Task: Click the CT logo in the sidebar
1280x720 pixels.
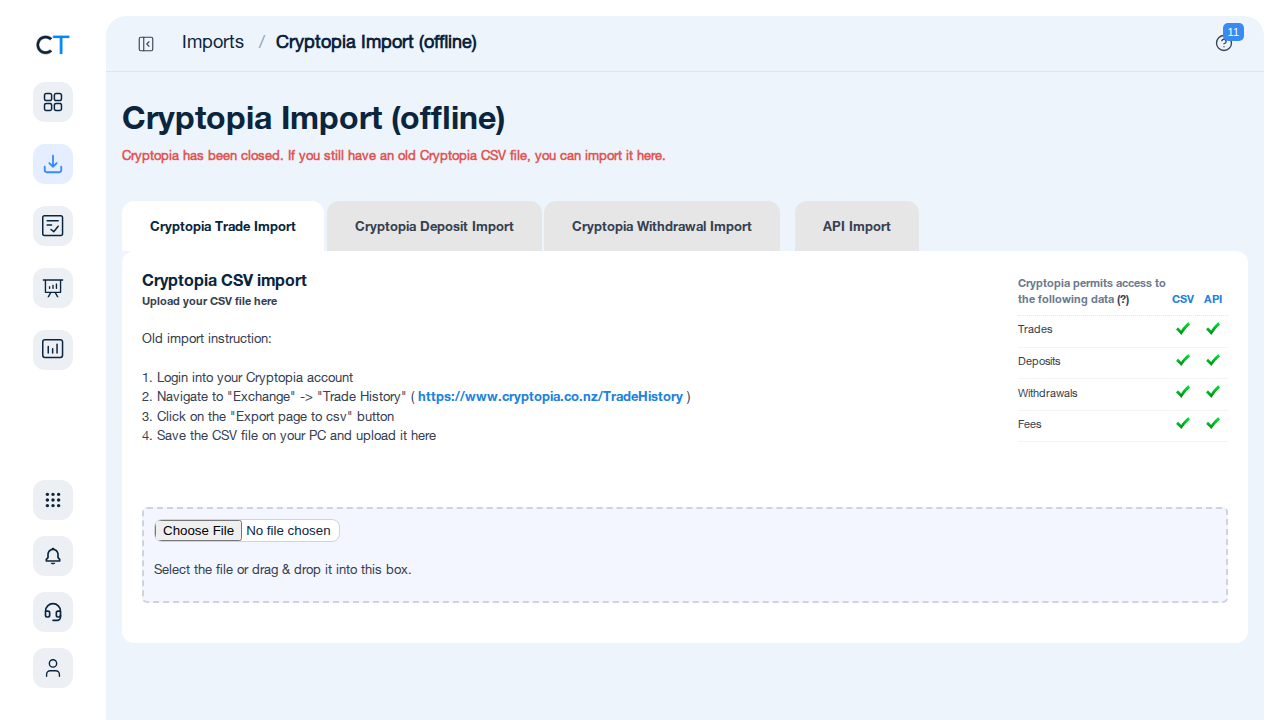Action: click(53, 45)
